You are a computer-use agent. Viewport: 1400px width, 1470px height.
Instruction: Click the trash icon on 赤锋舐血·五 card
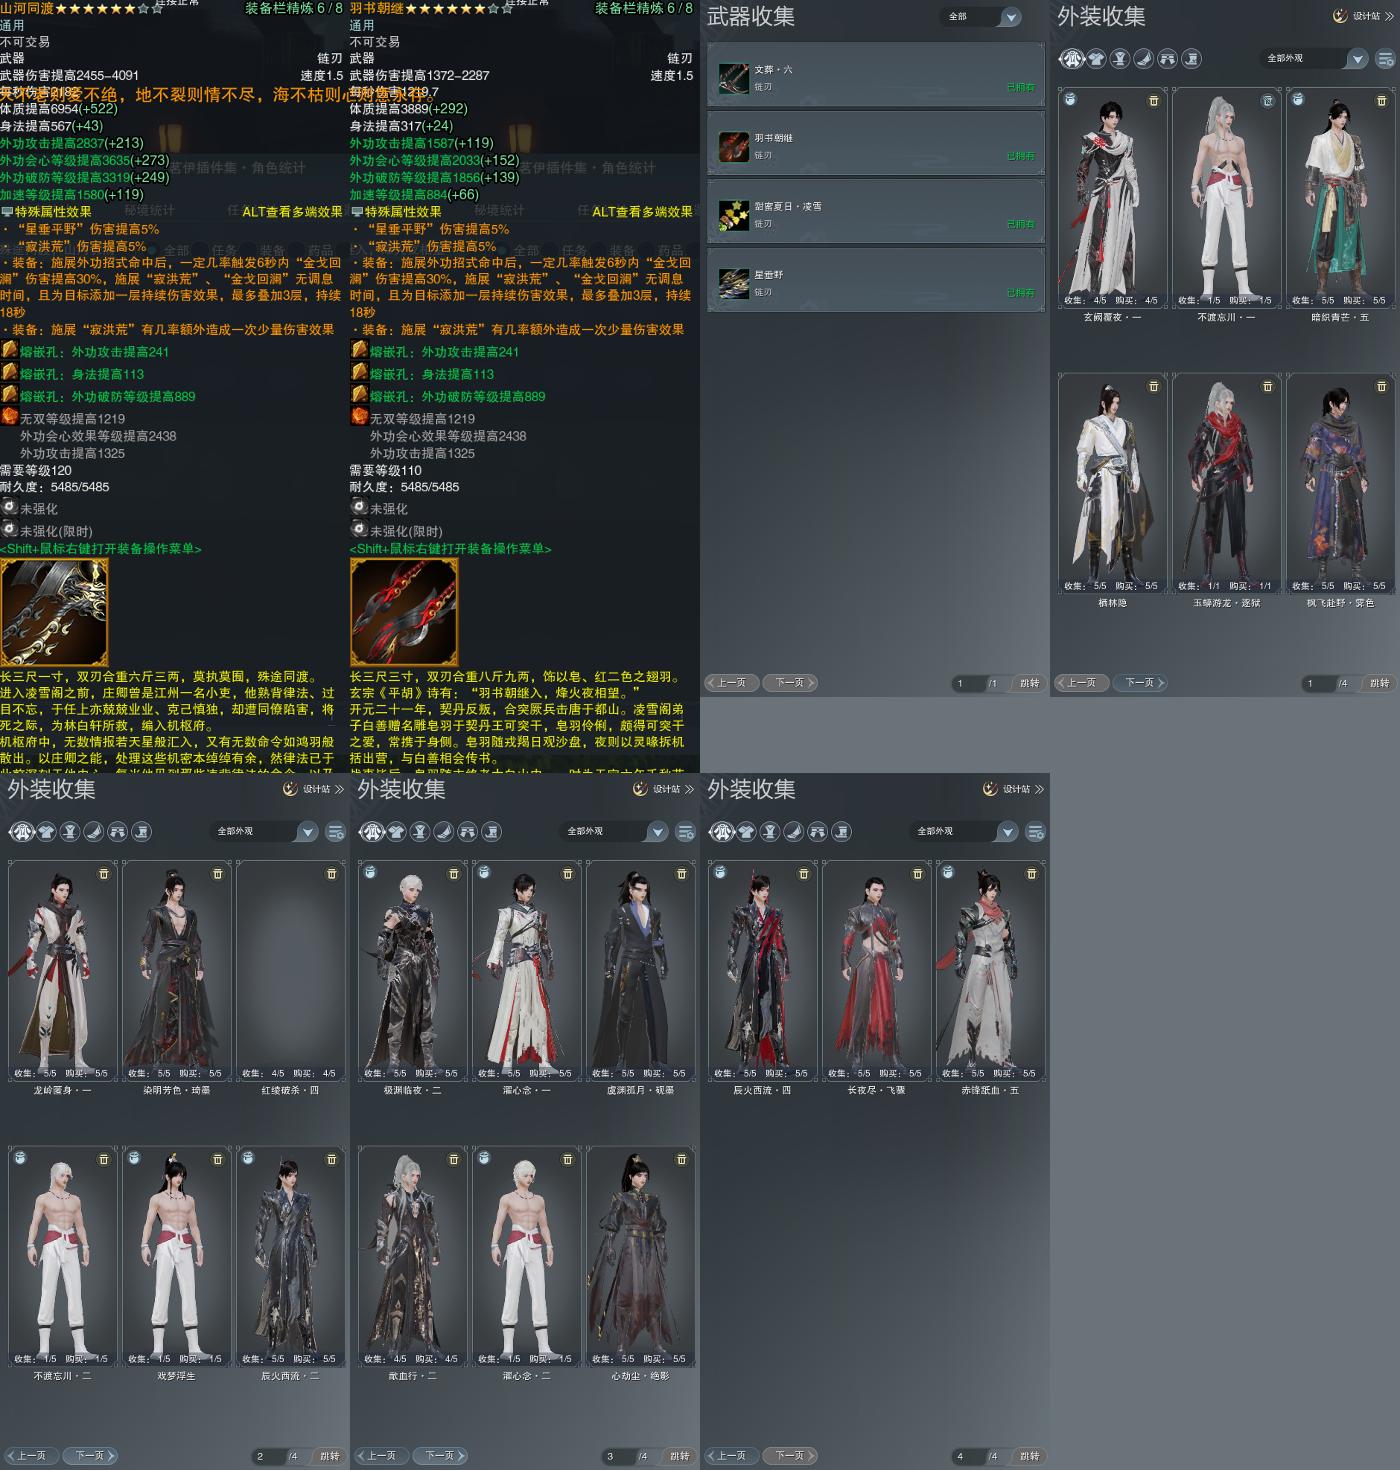1032,874
